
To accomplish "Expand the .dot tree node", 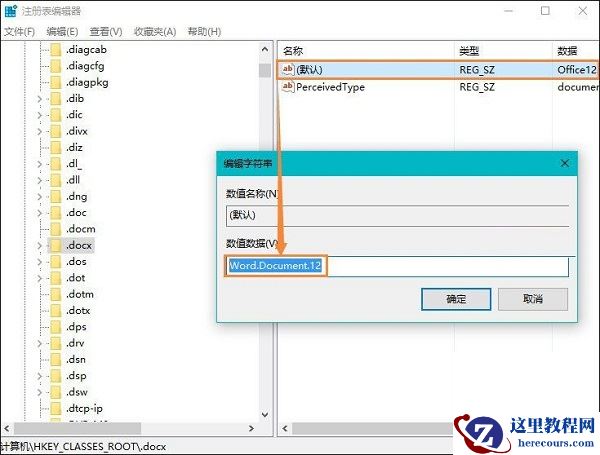I will [x=39, y=278].
